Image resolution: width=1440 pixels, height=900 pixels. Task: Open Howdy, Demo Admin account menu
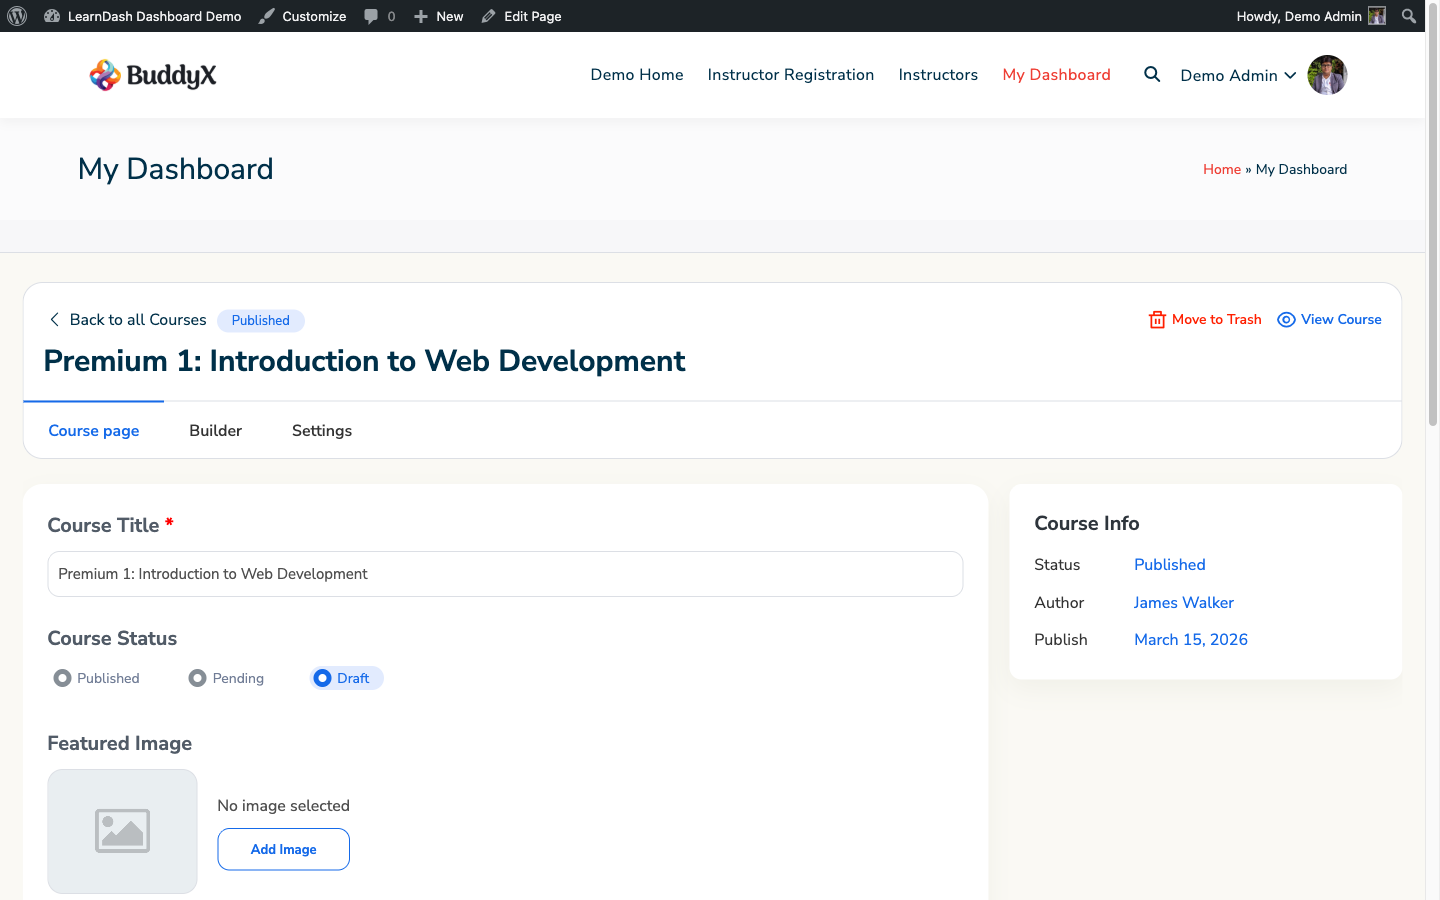[x=1310, y=16]
